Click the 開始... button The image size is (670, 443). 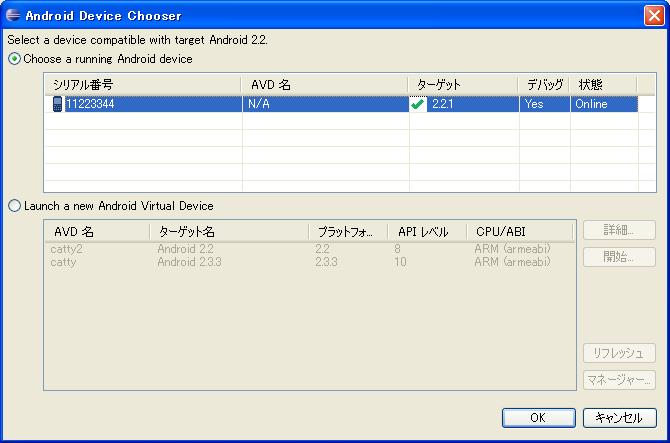(x=619, y=257)
